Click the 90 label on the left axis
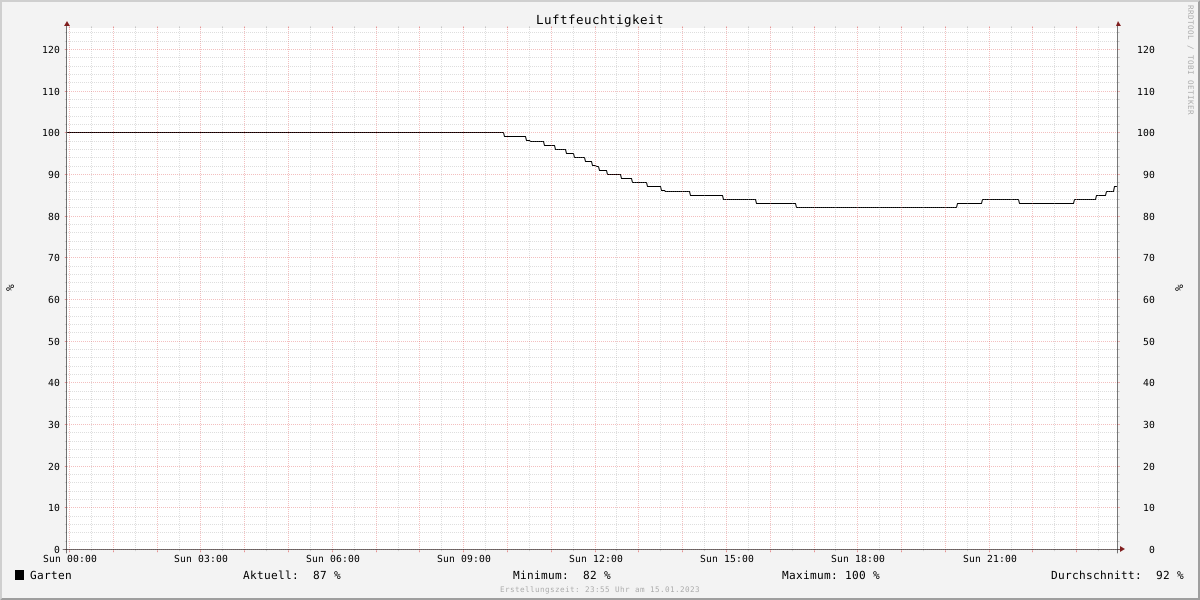The height and width of the screenshot is (600, 1200). coord(54,175)
